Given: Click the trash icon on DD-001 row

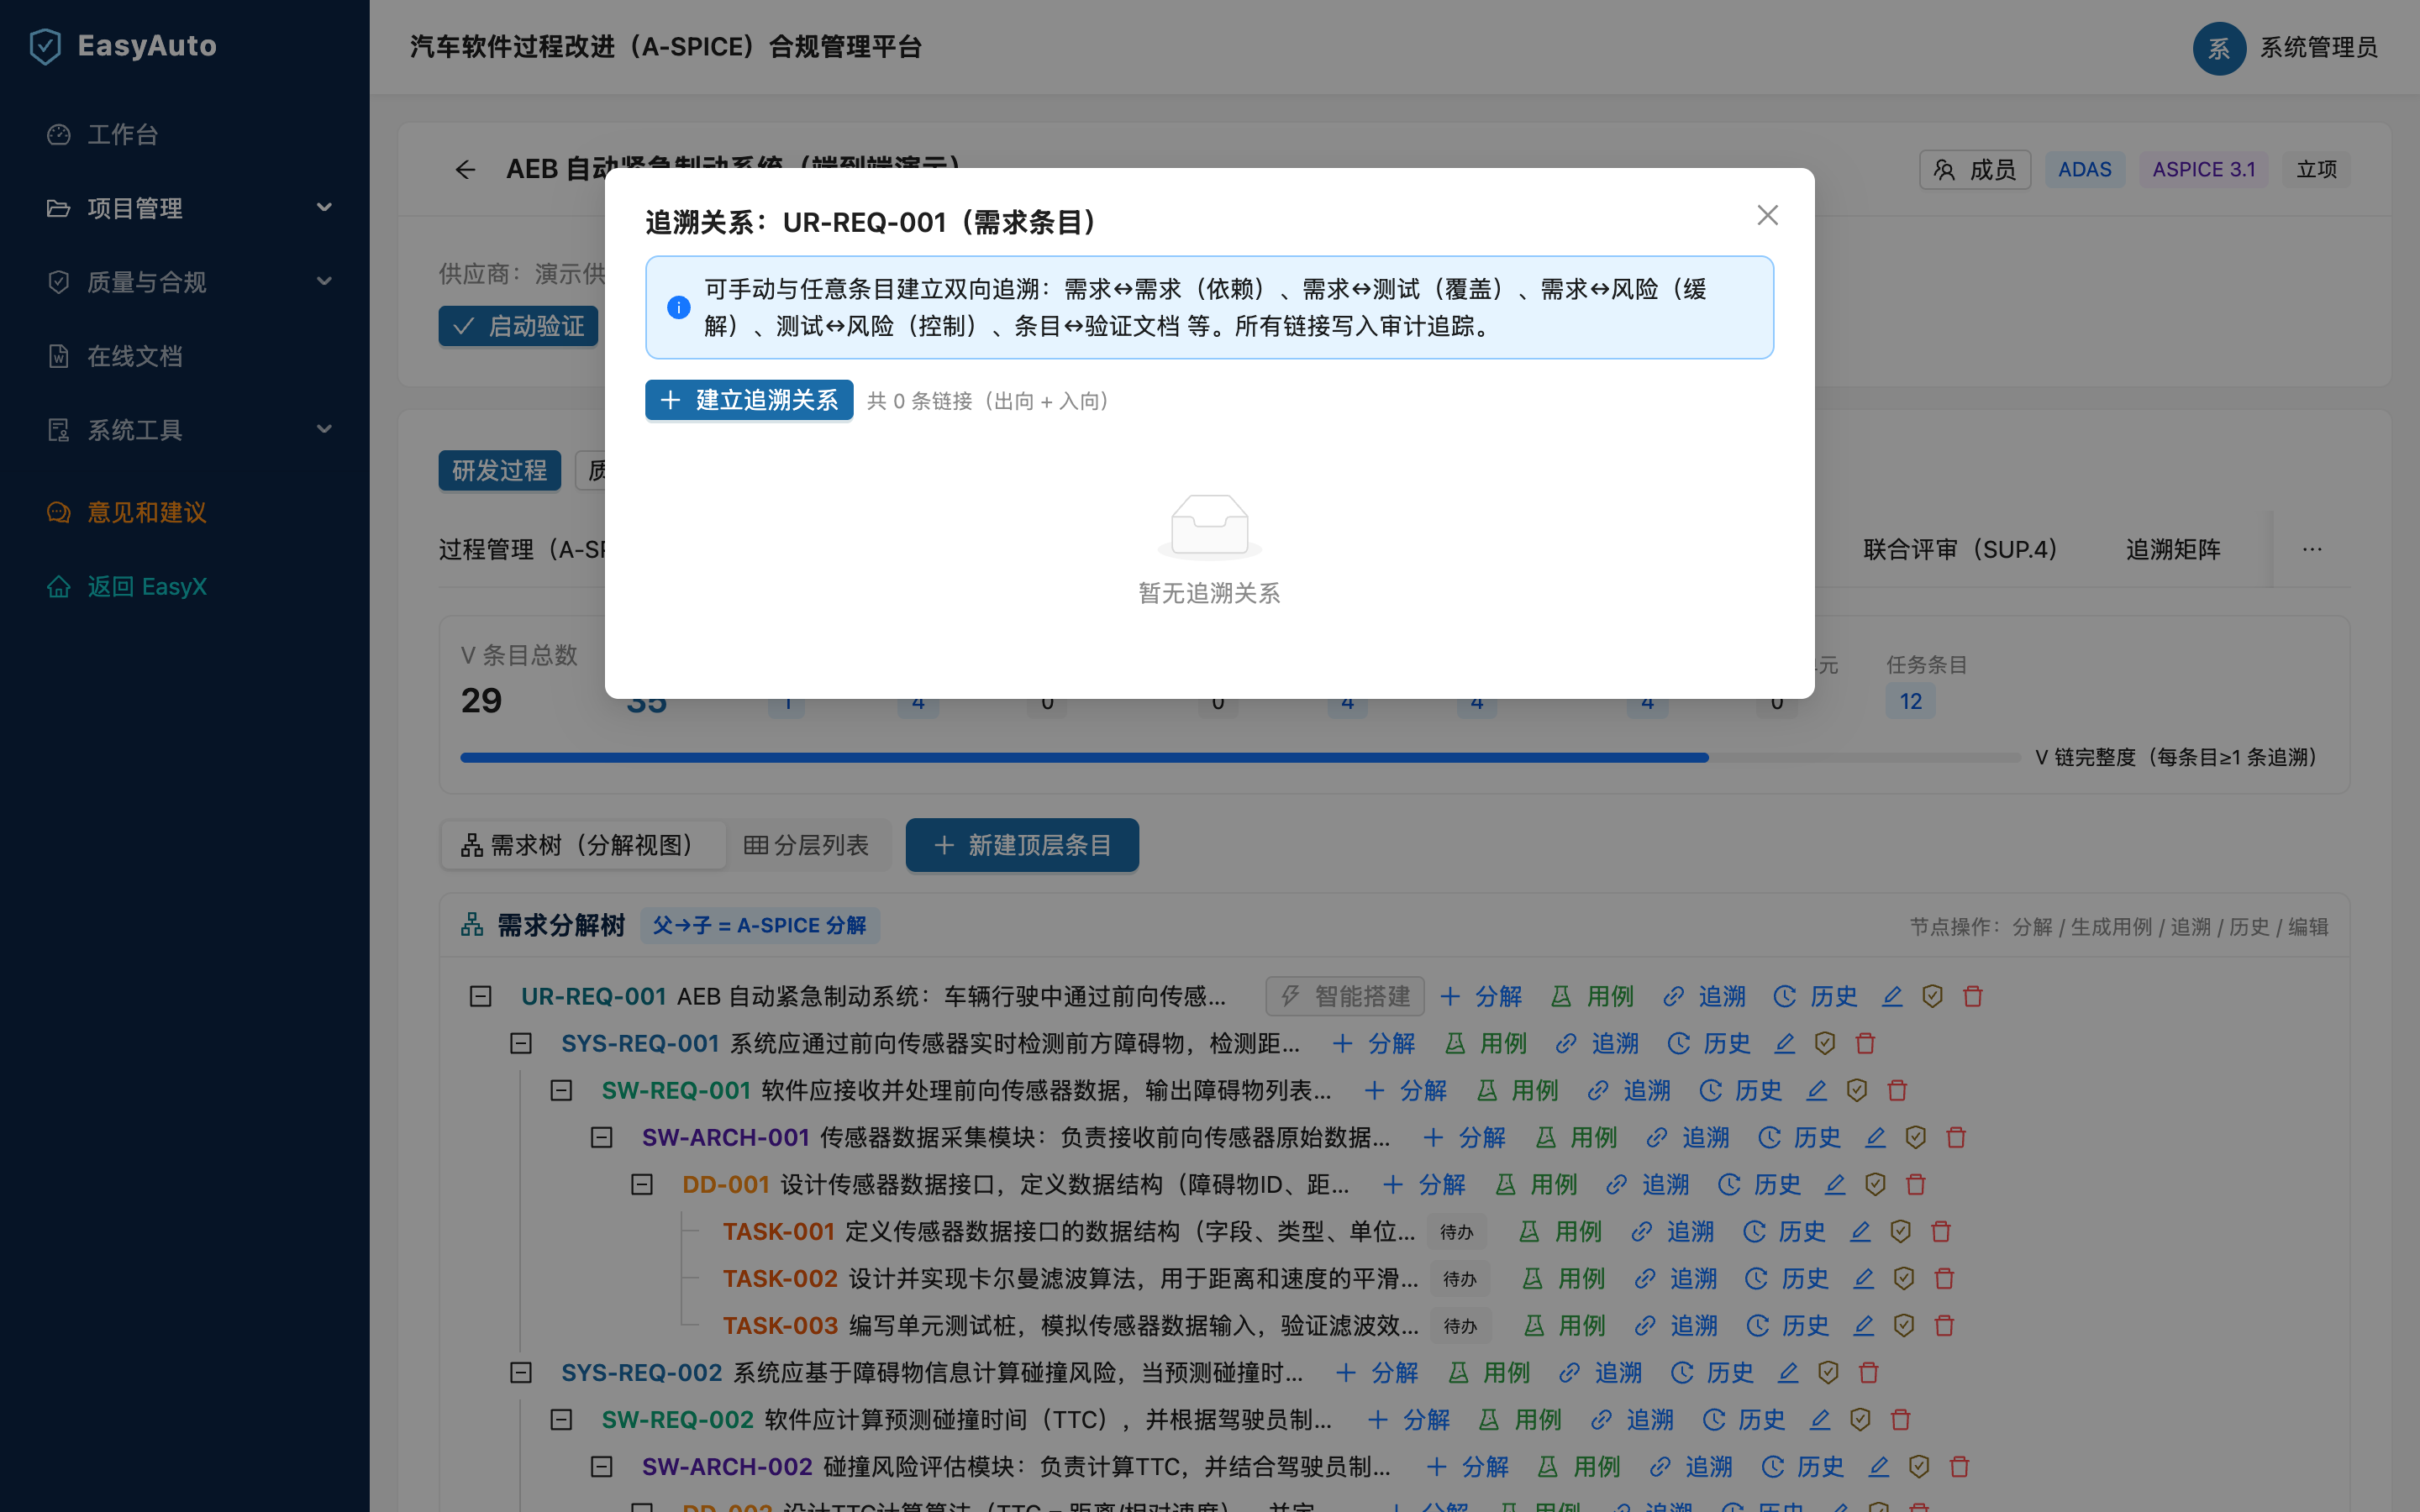Looking at the screenshot, I should 1915,1184.
